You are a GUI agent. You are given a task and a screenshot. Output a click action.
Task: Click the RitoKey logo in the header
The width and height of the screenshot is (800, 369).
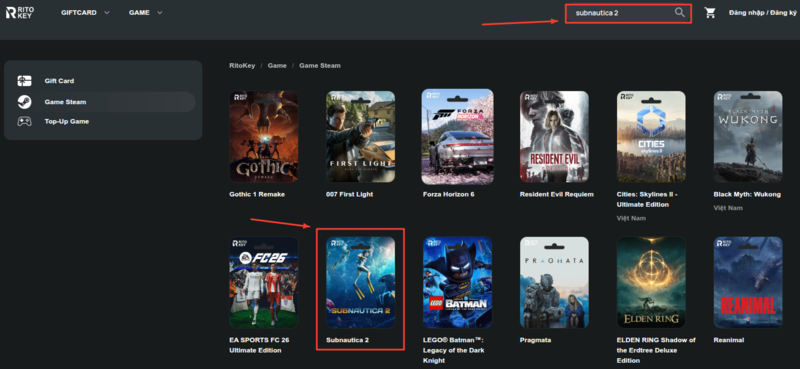pyautogui.click(x=20, y=12)
